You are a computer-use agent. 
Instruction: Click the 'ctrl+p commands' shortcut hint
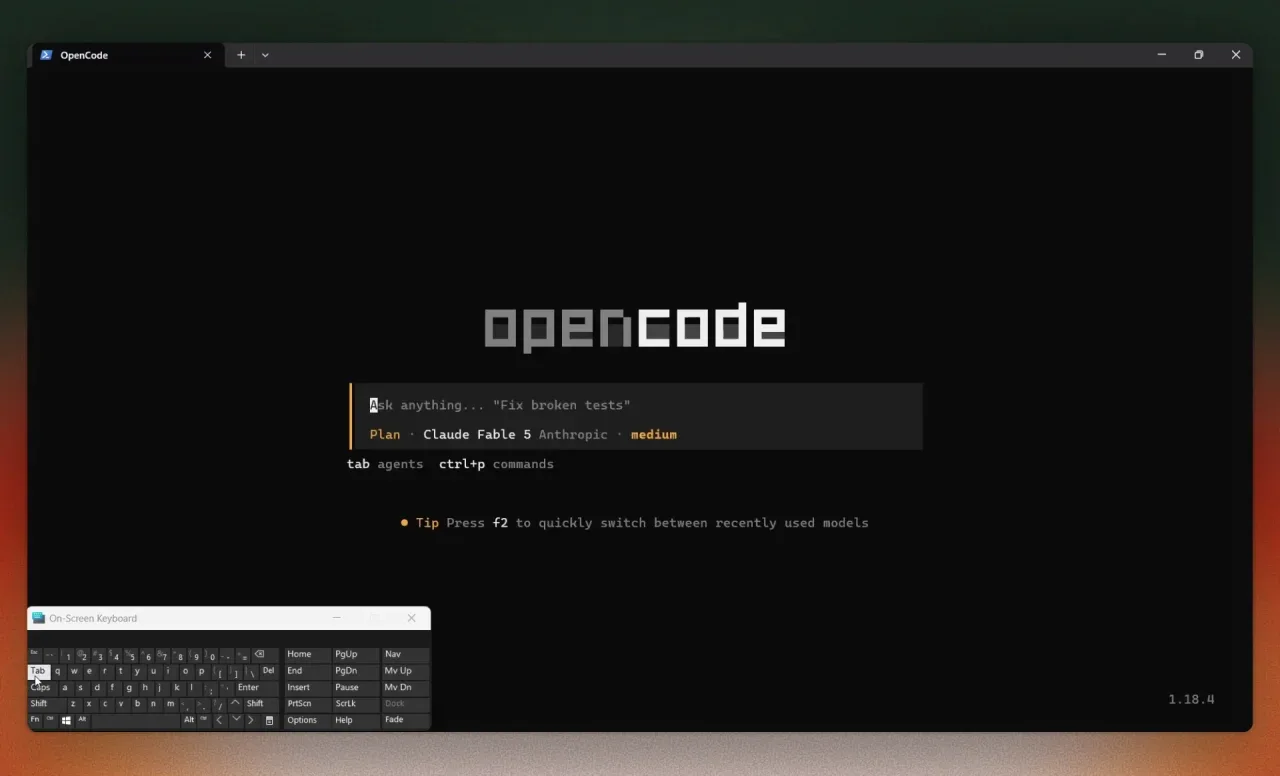pos(496,464)
